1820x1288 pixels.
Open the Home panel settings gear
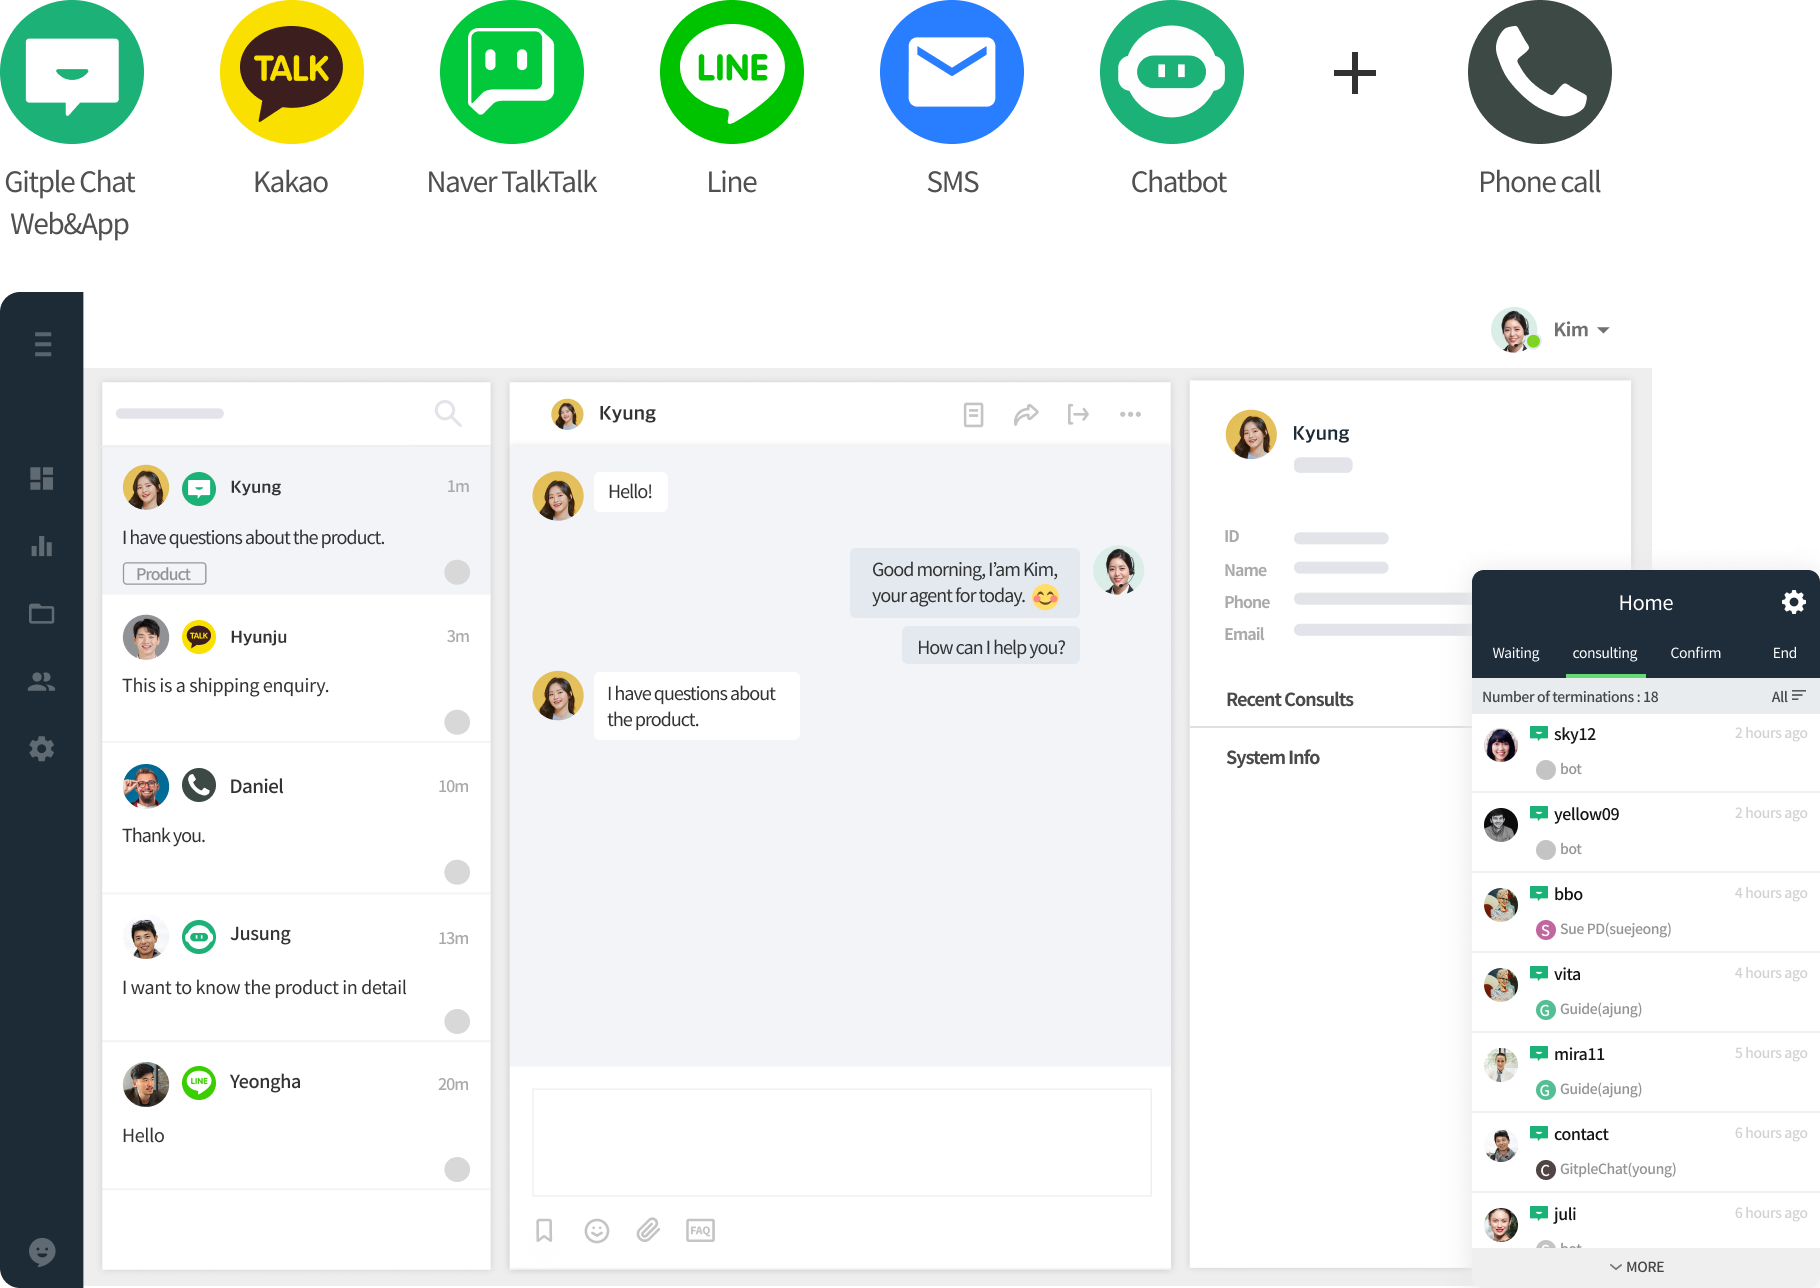coord(1794,602)
